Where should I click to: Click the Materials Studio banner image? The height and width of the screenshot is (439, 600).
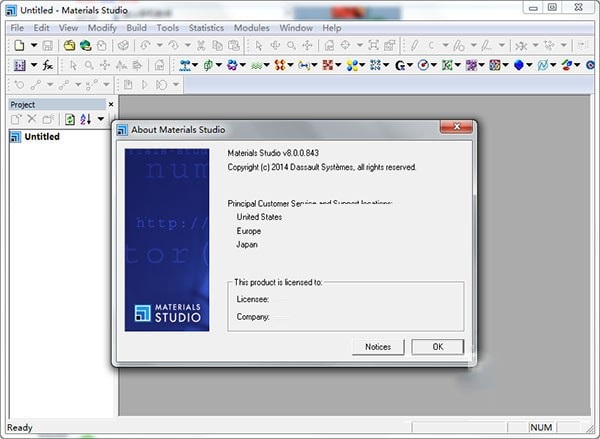point(167,240)
